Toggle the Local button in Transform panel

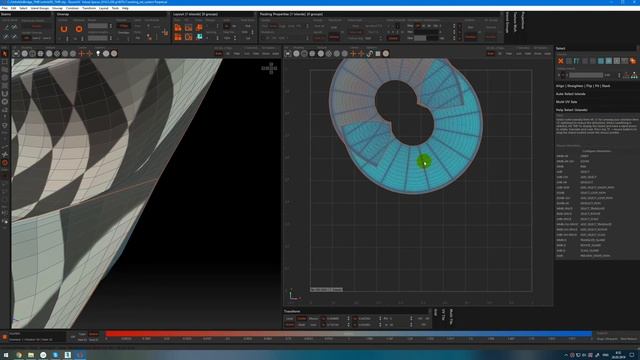click(x=289, y=318)
